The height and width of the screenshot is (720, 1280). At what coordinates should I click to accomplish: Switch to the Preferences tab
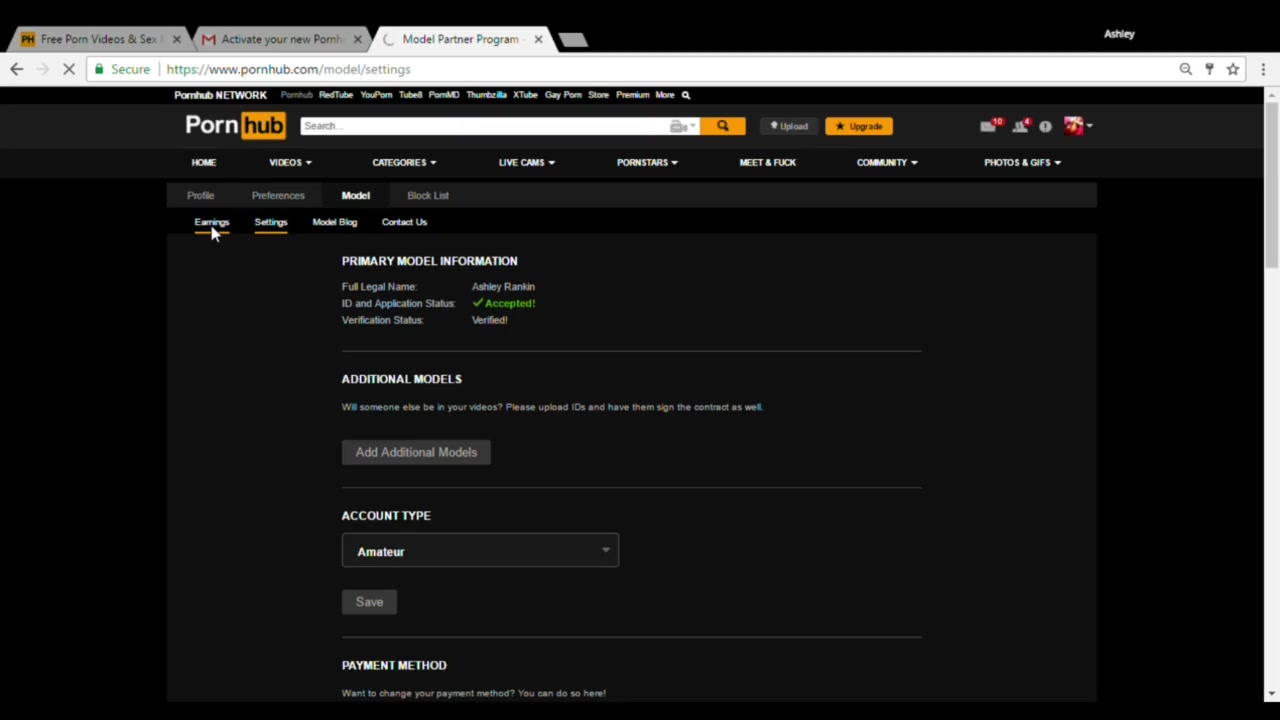point(278,196)
